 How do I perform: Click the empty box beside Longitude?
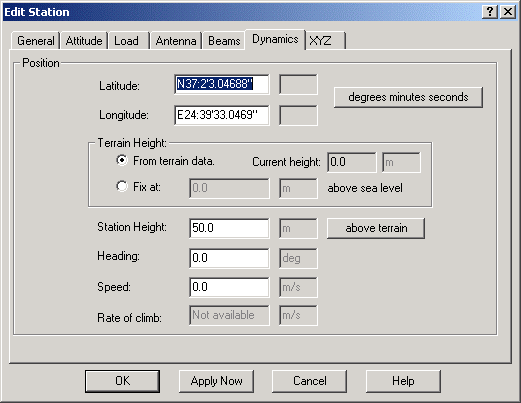pos(298,115)
